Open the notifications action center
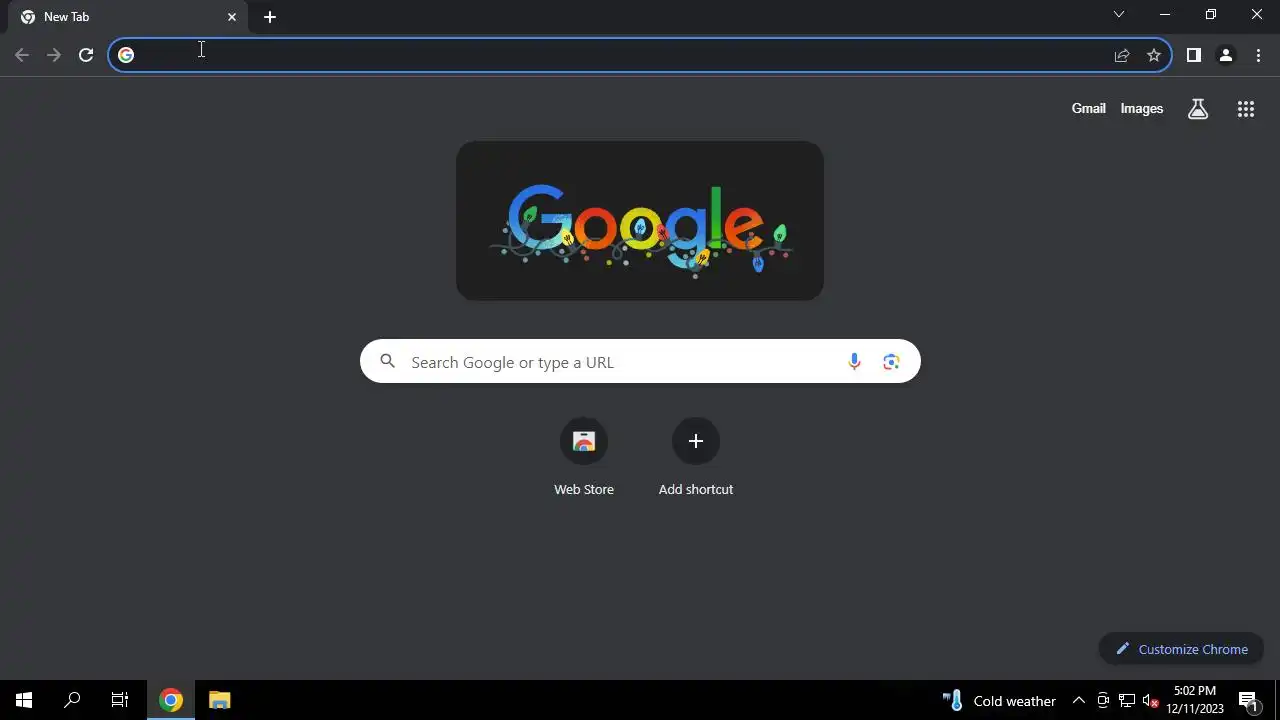 1248,700
